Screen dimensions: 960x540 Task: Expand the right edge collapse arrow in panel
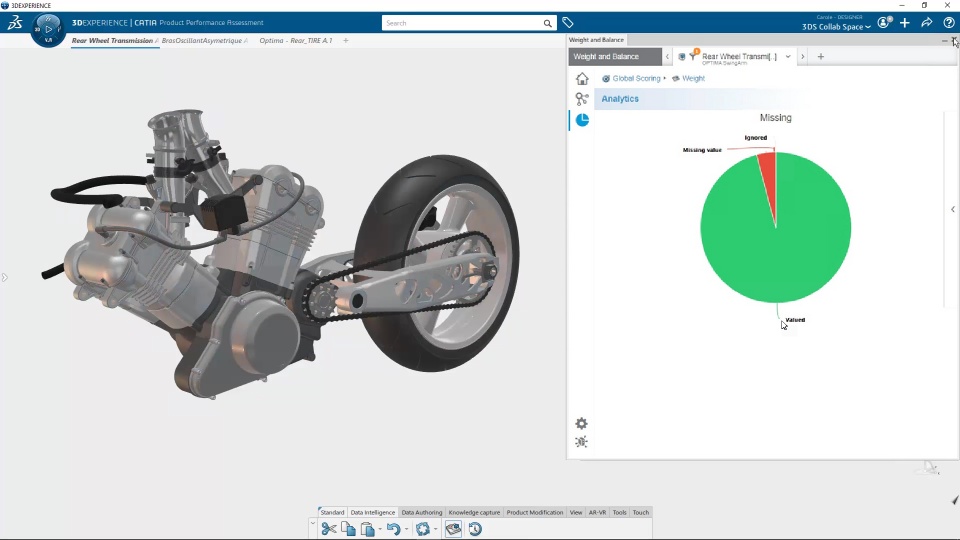click(953, 209)
